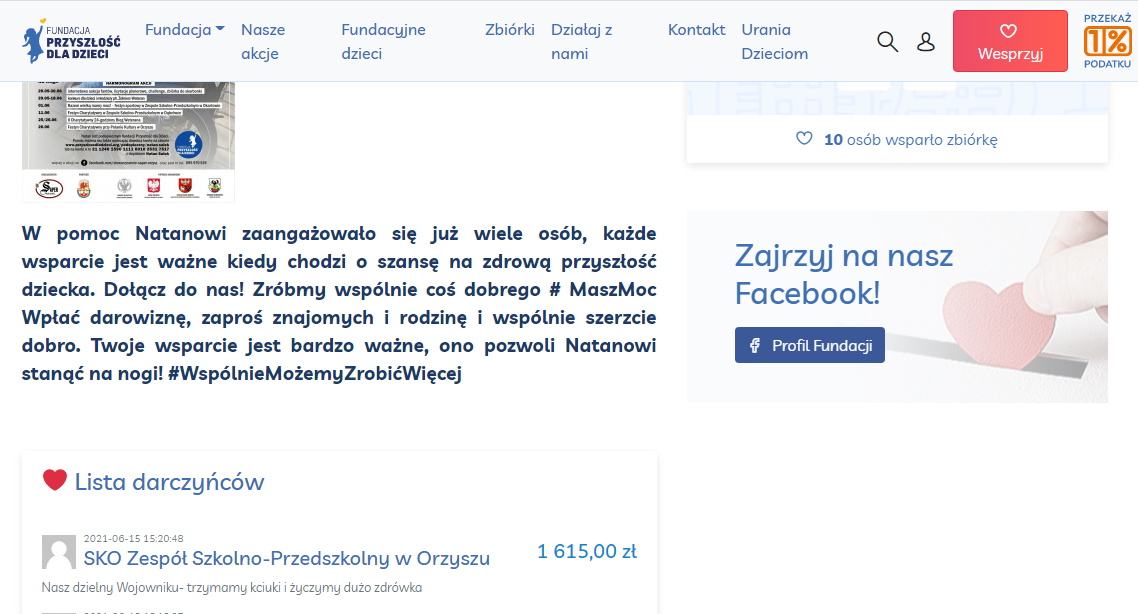Expand the Fundacja dropdown menu
Image resolution: width=1138 pixels, height=614 pixels.
click(x=184, y=30)
